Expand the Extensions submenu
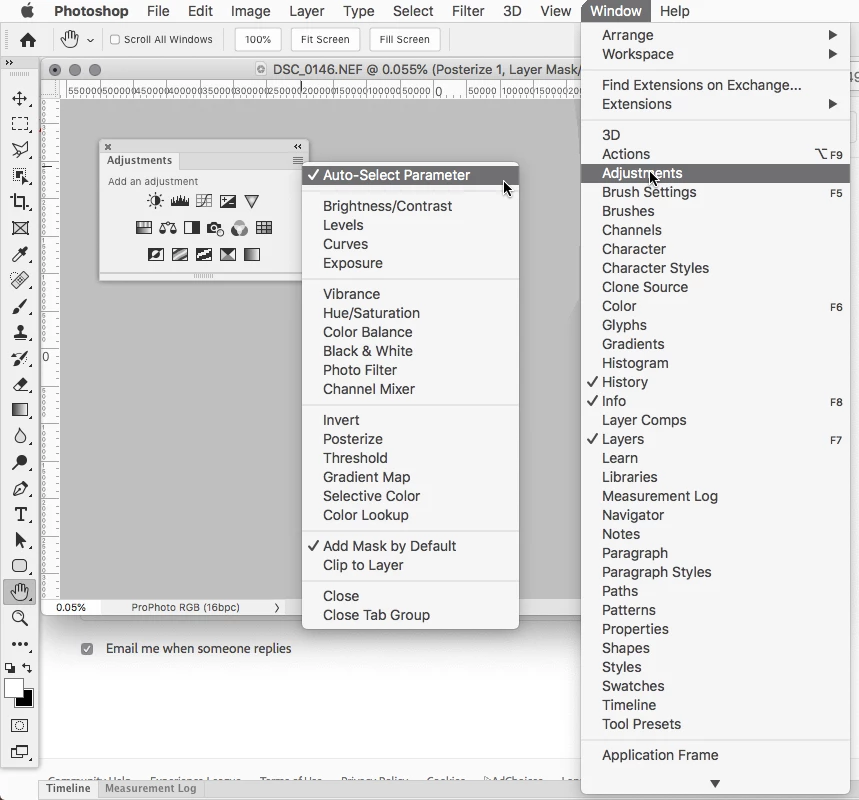The height and width of the screenshot is (800, 859). [715, 104]
